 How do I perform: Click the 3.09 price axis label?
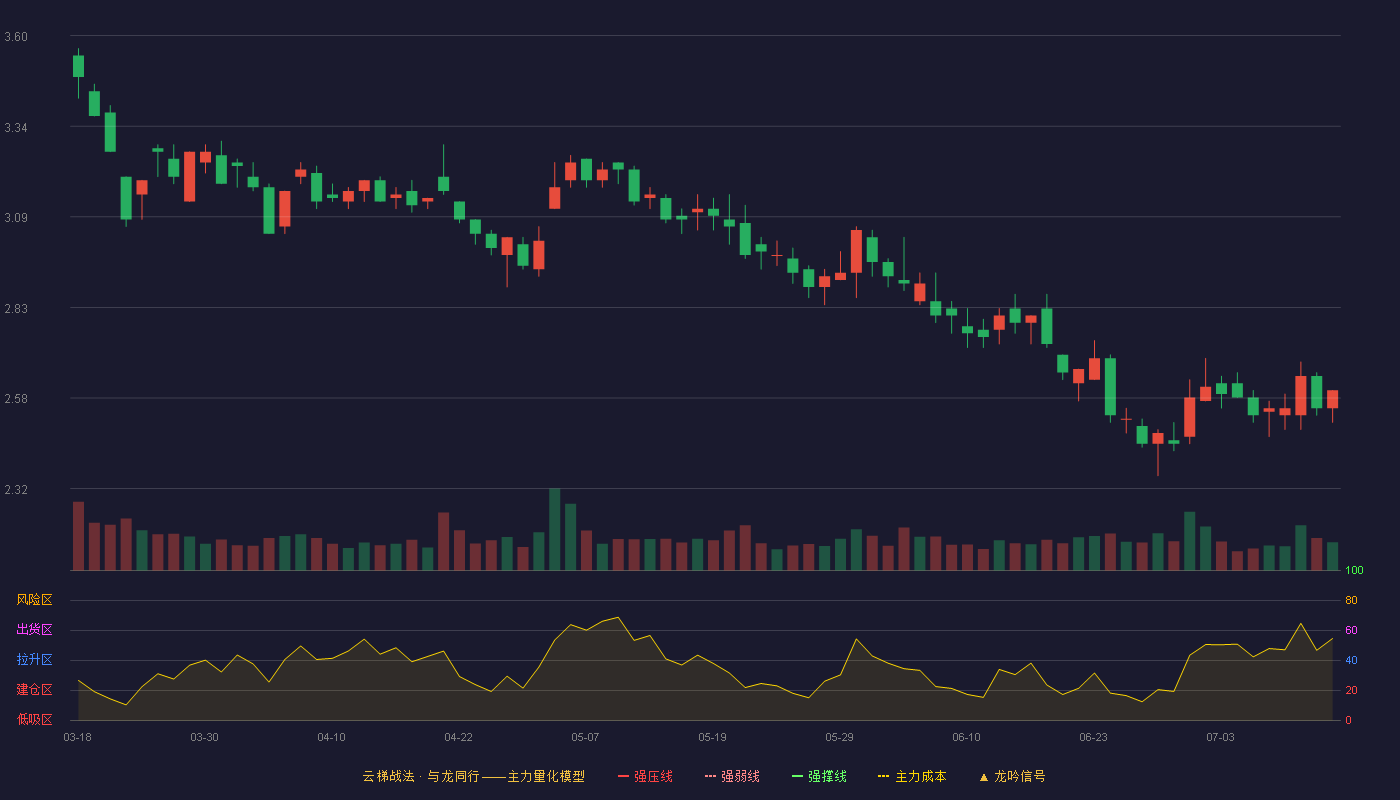tap(16, 218)
